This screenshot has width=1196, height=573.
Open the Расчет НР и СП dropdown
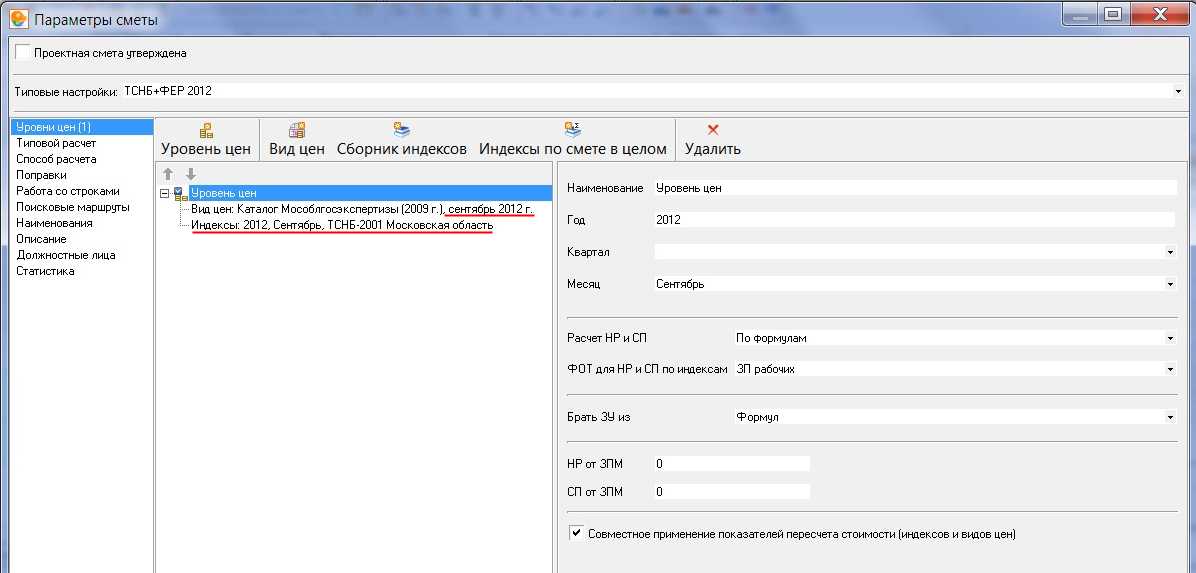pos(1170,339)
